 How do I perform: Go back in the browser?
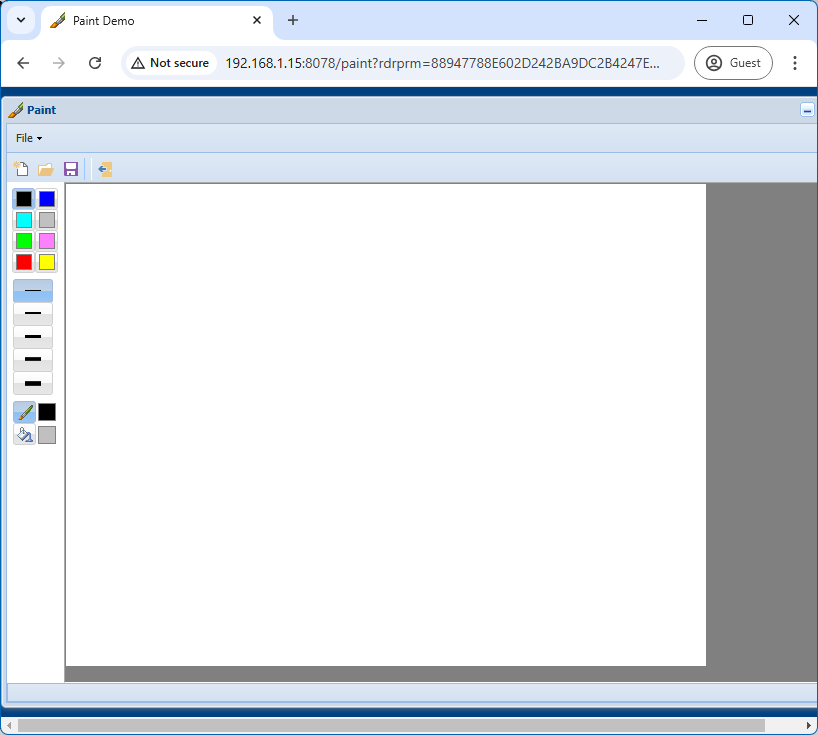[23, 63]
